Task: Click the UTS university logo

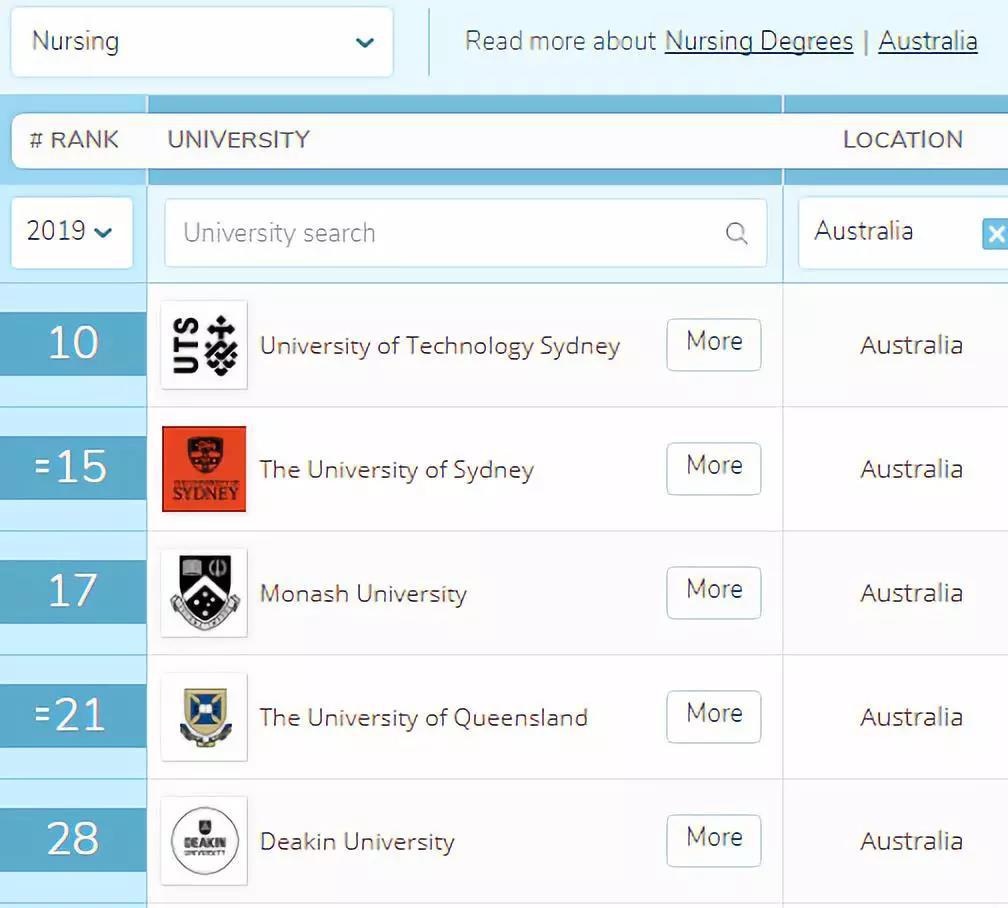Action: (204, 345)
